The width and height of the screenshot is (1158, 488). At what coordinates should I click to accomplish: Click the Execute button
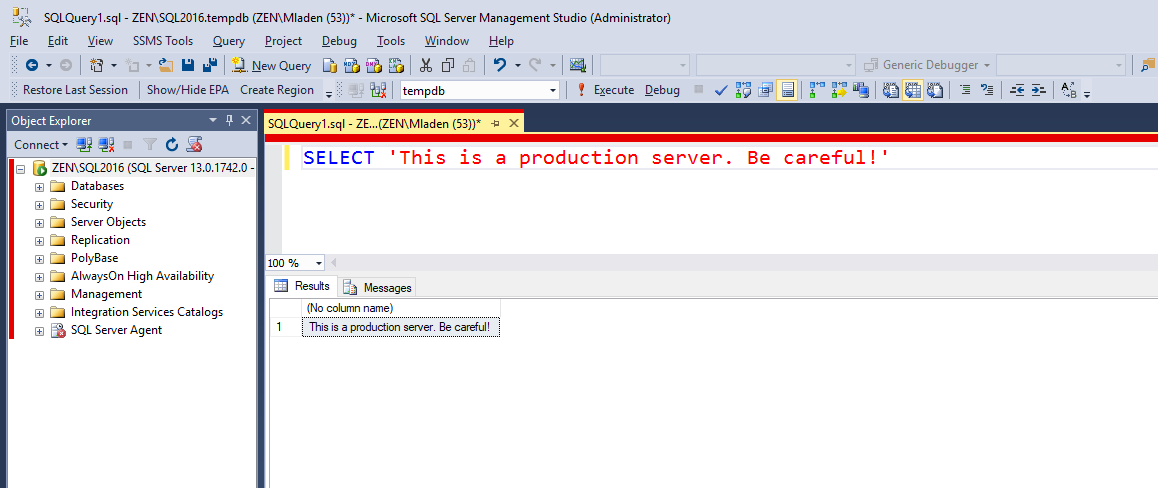[605, 90]
